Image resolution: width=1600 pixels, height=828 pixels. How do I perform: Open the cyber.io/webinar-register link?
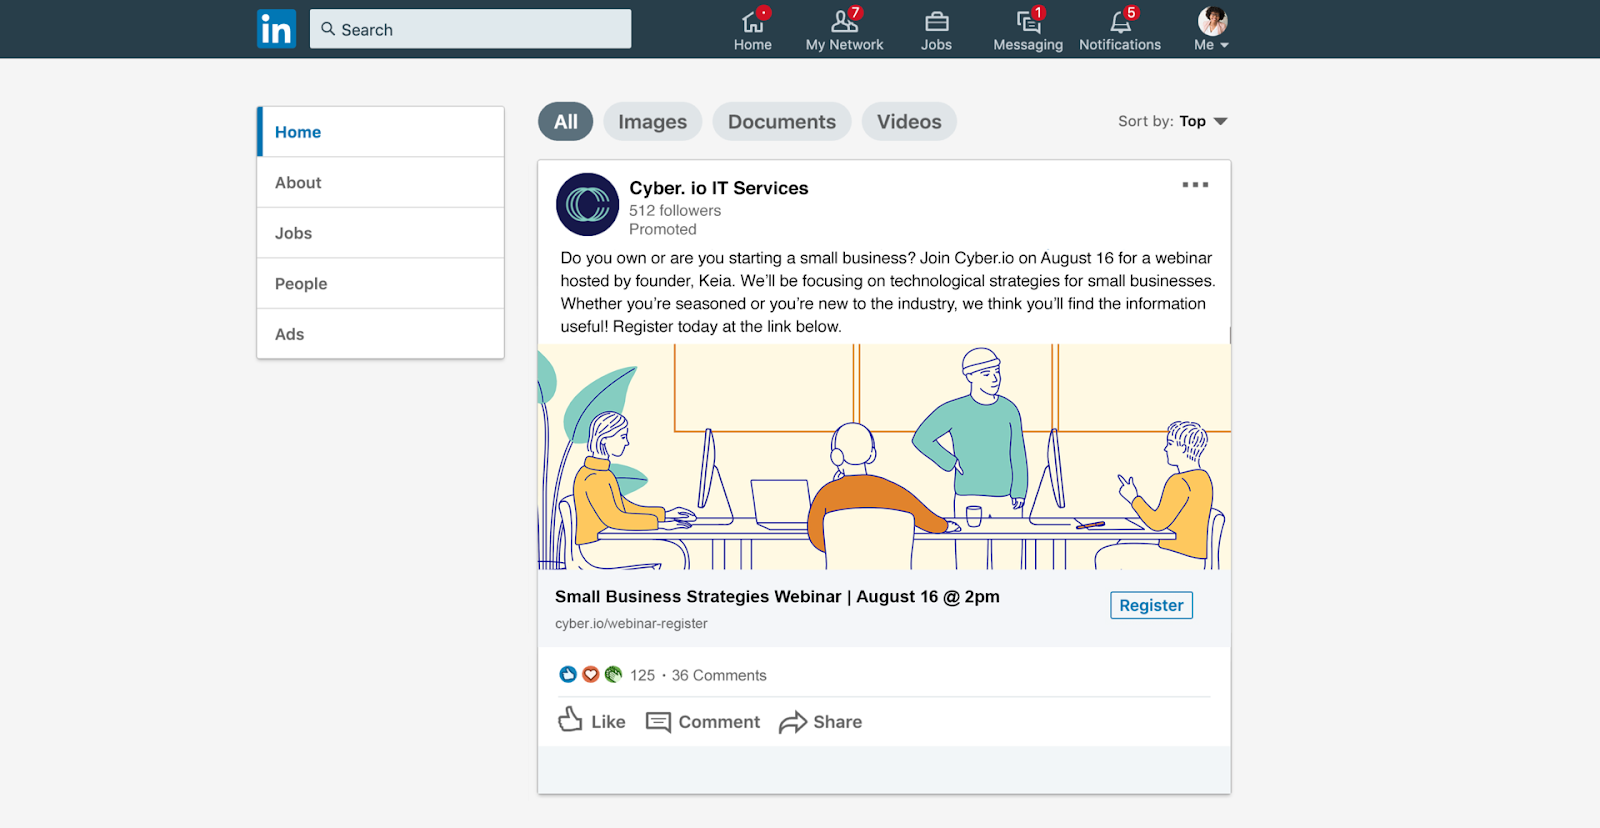(x=631, y=624)
